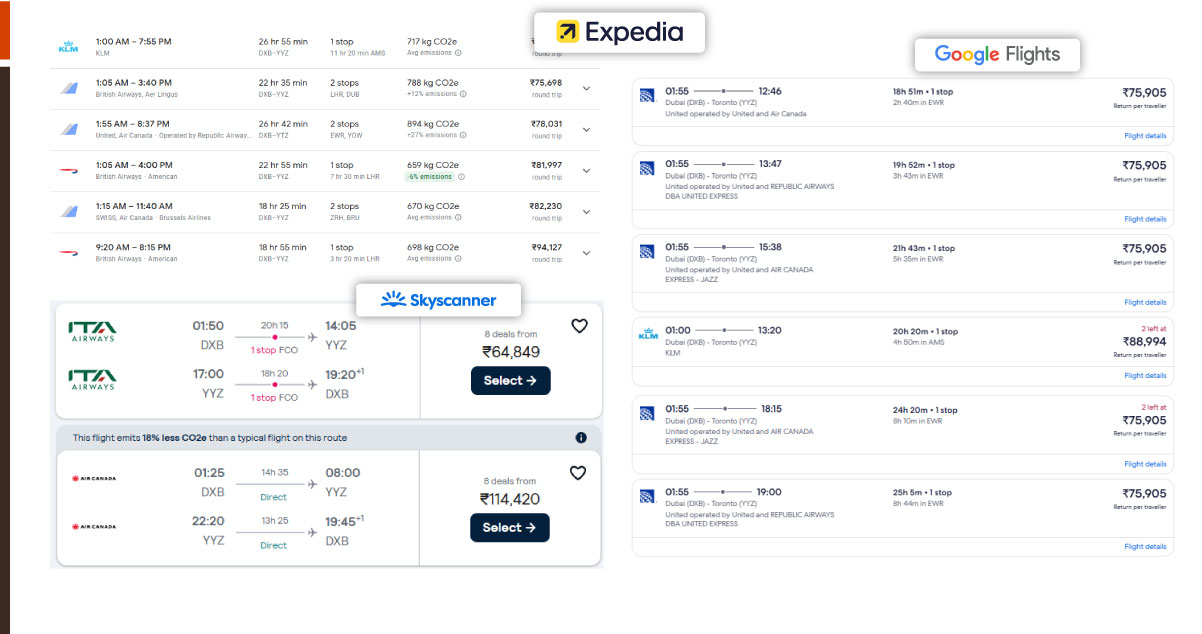Favorite the Air Canada ₹114,420 direct flight
The height and width of the screenshot is (634, 1202).
coord(578,473)
